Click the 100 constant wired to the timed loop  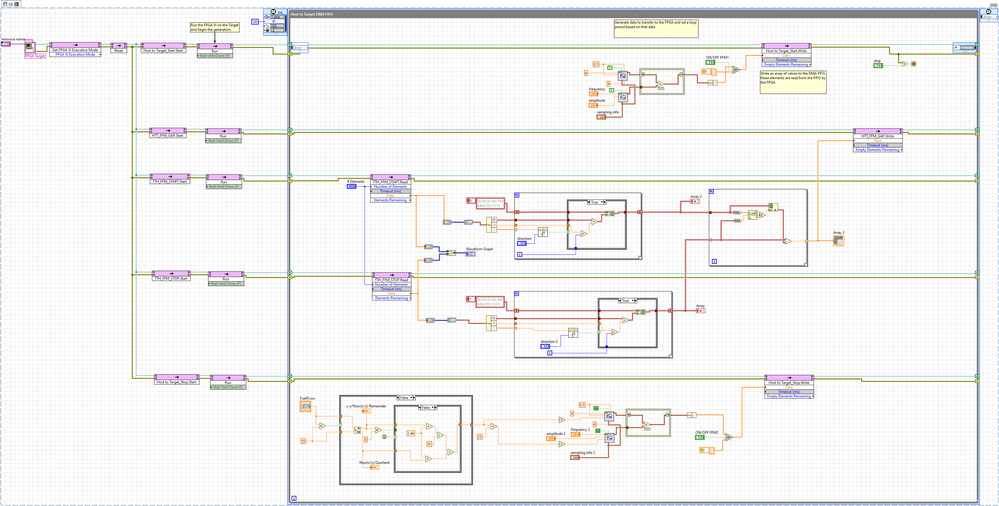255,22
